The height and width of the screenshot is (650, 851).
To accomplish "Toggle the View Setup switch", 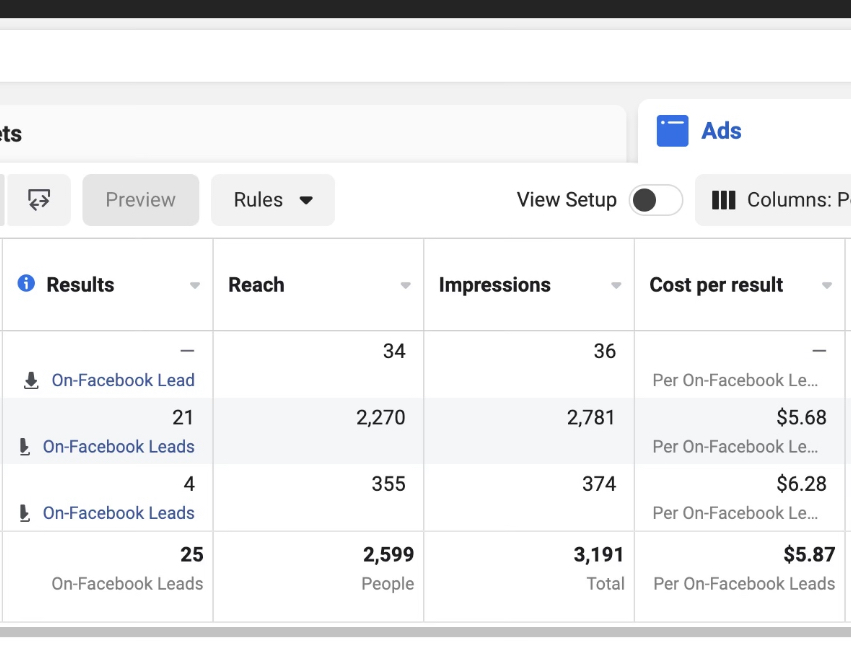I will [655, 200].
